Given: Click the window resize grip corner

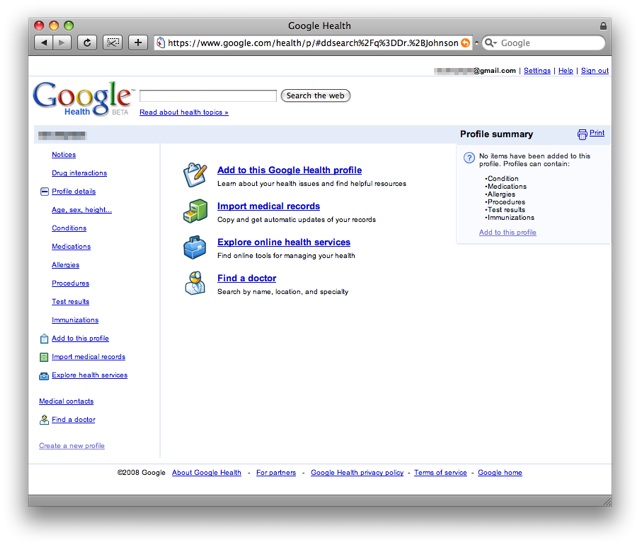Looking at the screenshot, I should coord(607,501).
